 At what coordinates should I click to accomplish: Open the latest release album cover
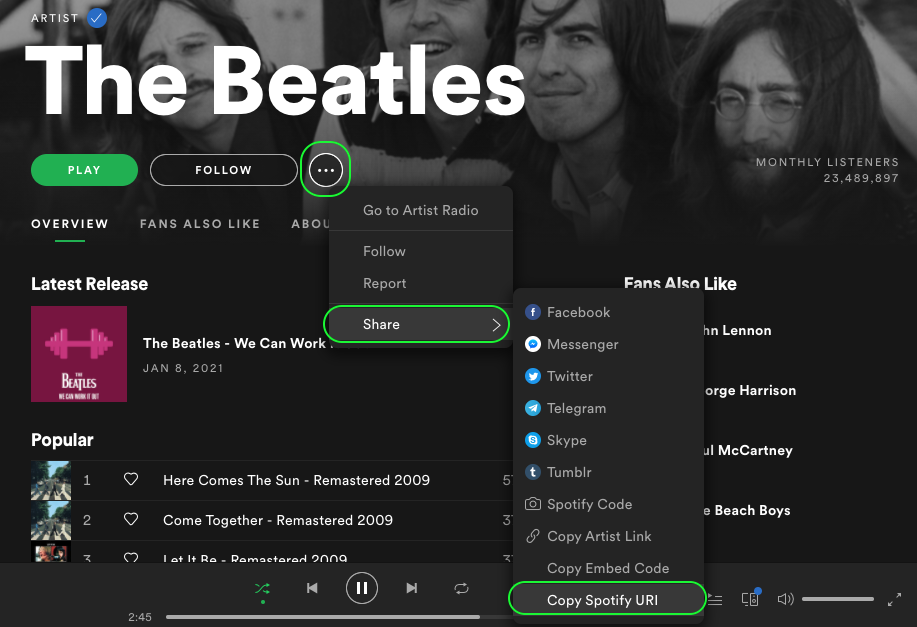click(79, 354)
